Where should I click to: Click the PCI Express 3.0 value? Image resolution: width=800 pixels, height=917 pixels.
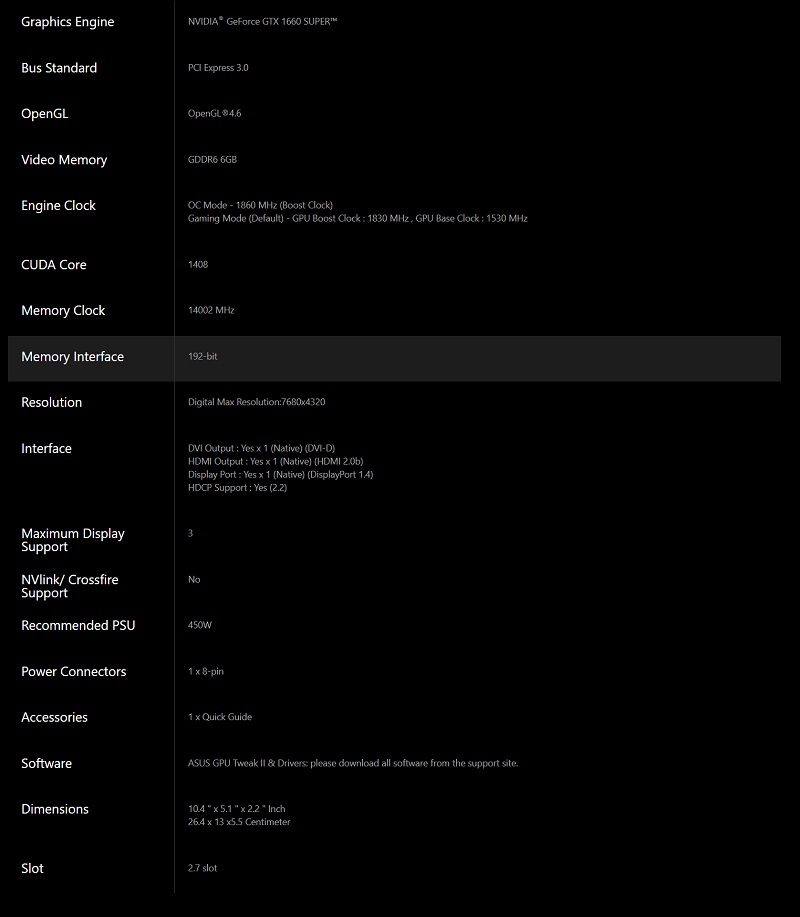[x=218, y=68]
